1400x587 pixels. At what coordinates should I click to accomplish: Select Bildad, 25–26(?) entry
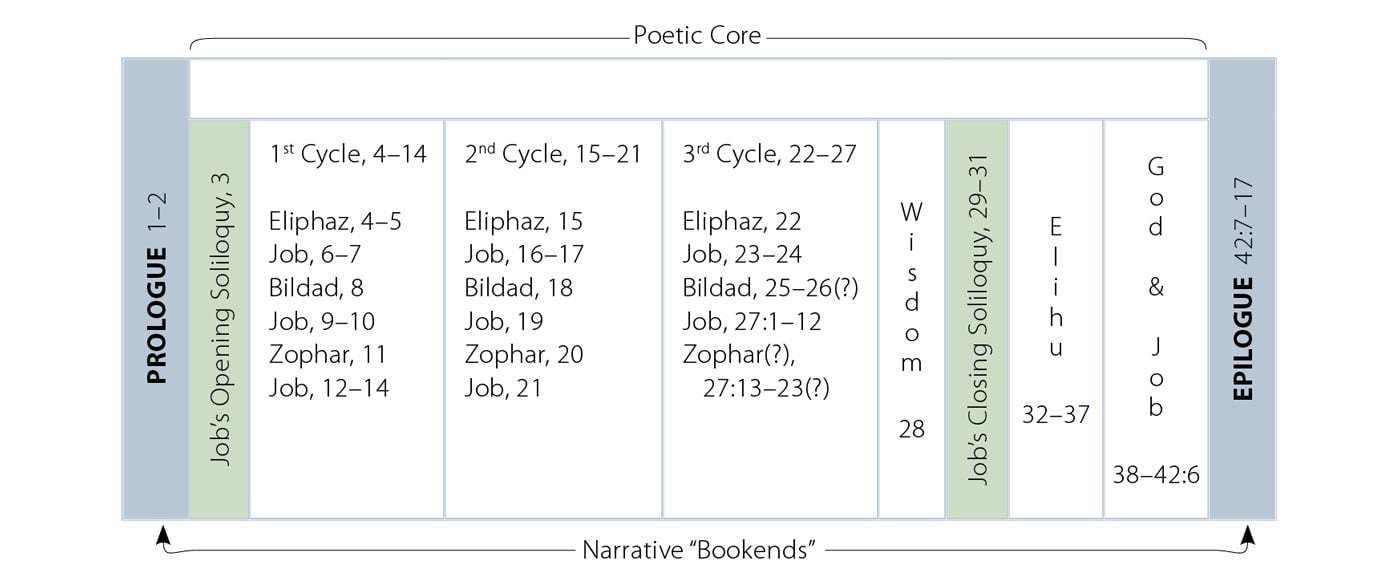771,288
